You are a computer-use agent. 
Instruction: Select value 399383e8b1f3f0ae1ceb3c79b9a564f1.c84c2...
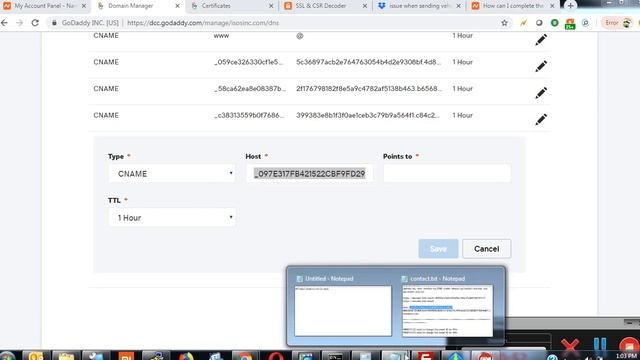coord(368,115)
